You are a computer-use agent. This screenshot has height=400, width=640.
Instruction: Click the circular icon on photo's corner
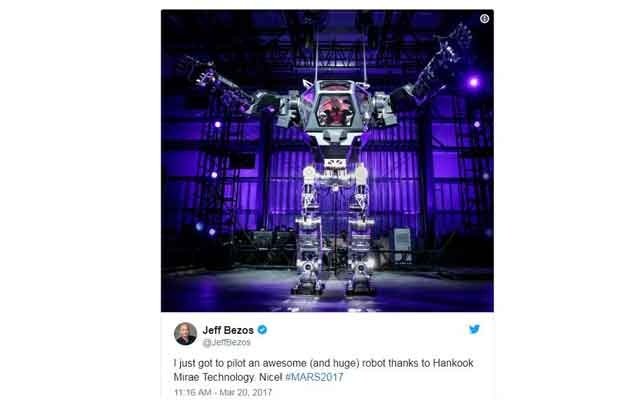(484, 19)
